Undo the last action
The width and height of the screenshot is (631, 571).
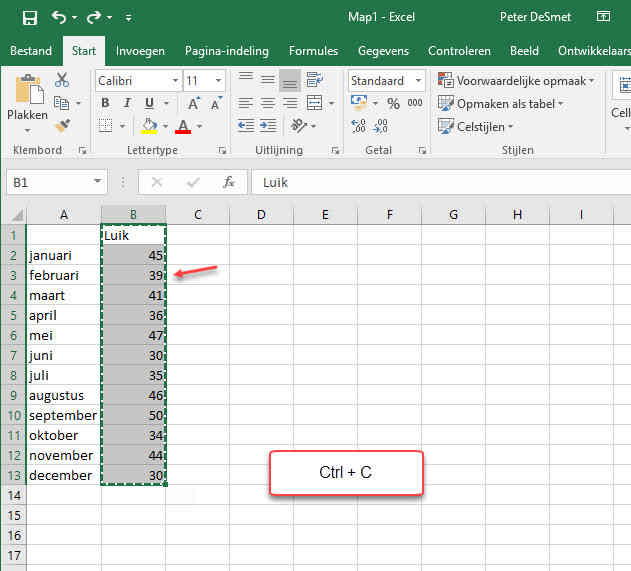[x=59, y=17]
